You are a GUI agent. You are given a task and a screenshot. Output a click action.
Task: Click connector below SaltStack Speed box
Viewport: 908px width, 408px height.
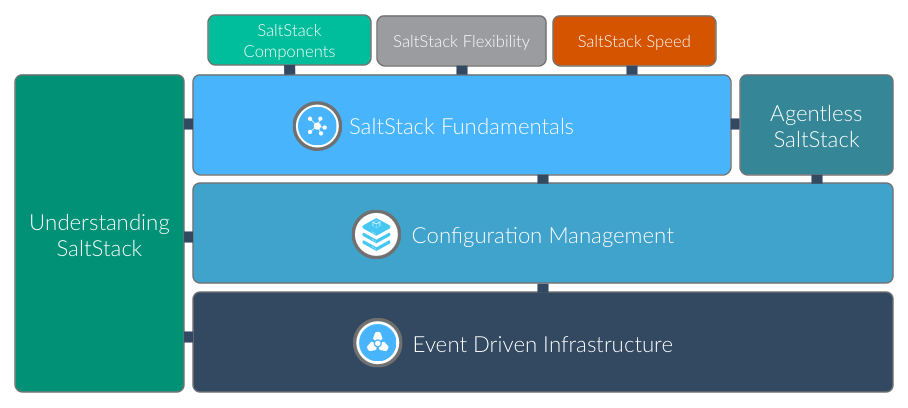coord(632,70)
